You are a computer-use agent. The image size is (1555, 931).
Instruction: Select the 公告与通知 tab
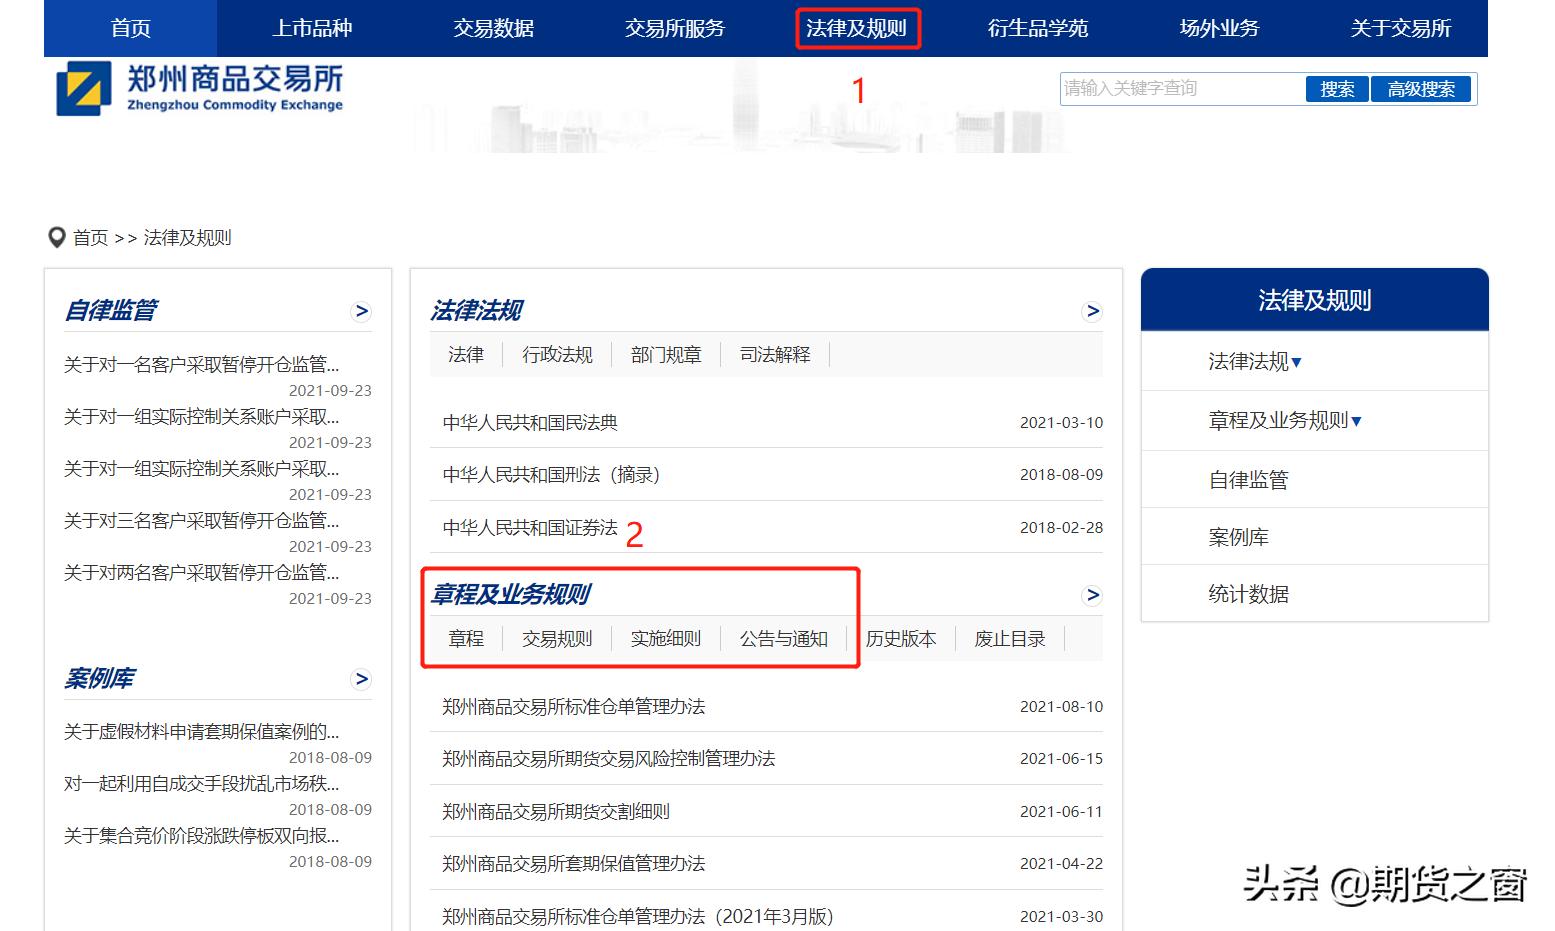pos(784,638)
